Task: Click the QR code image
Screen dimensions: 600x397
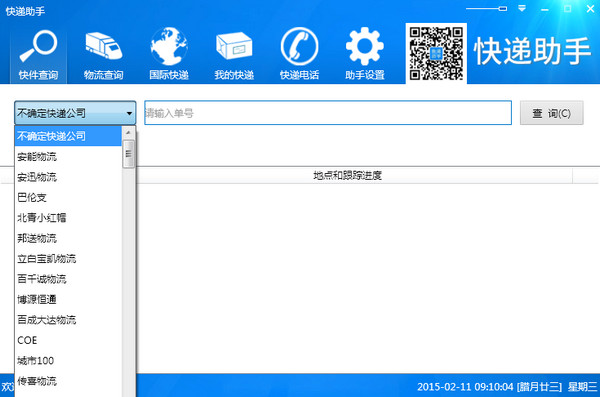Action: (x=436, y=53)
